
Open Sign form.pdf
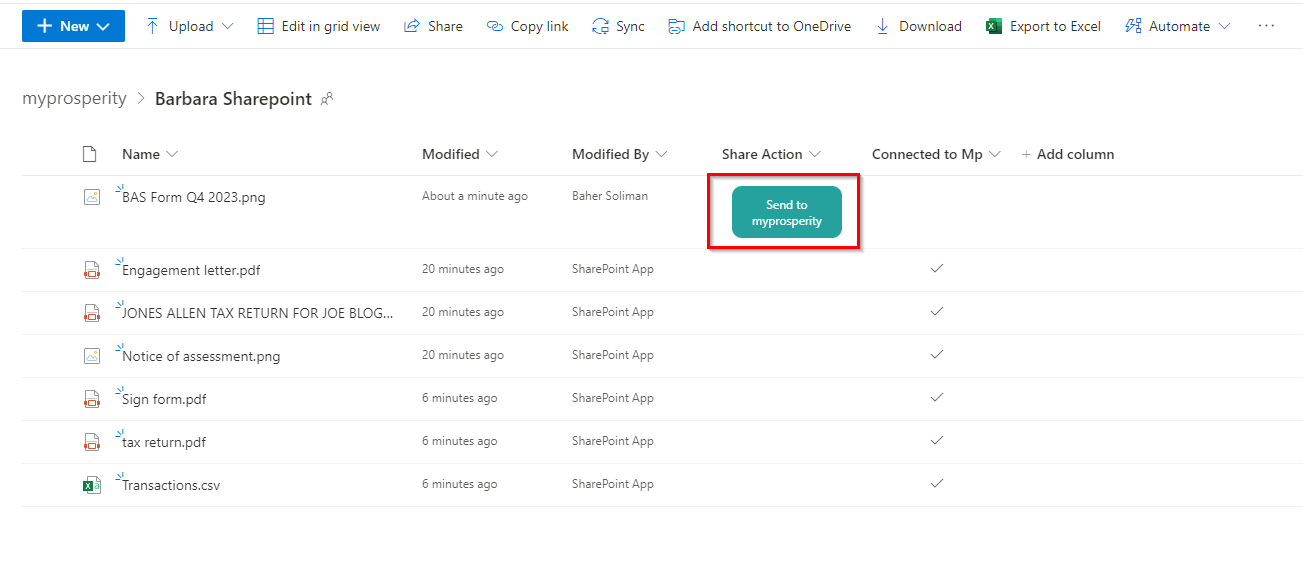click(164, 399)
